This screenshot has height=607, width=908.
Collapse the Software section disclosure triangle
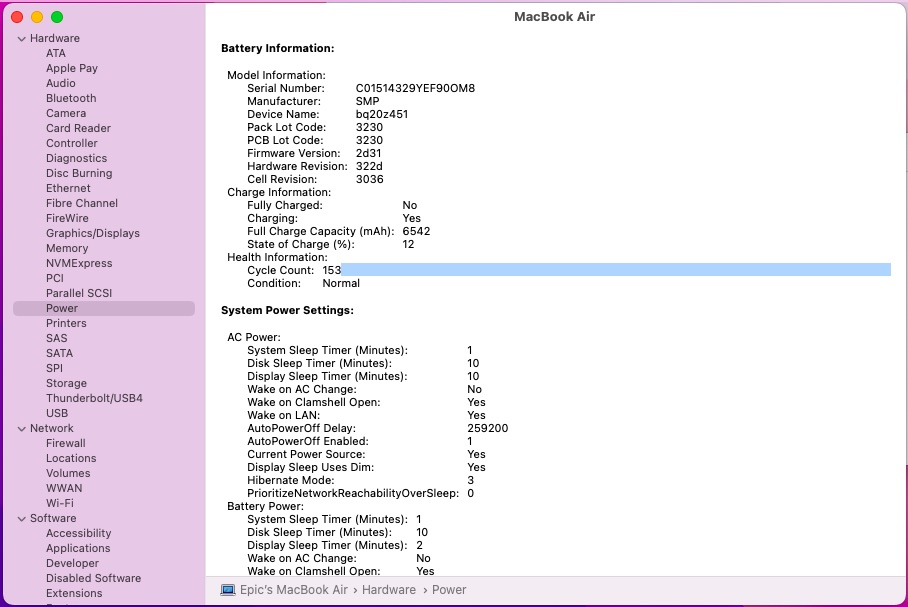click(22, 519)
